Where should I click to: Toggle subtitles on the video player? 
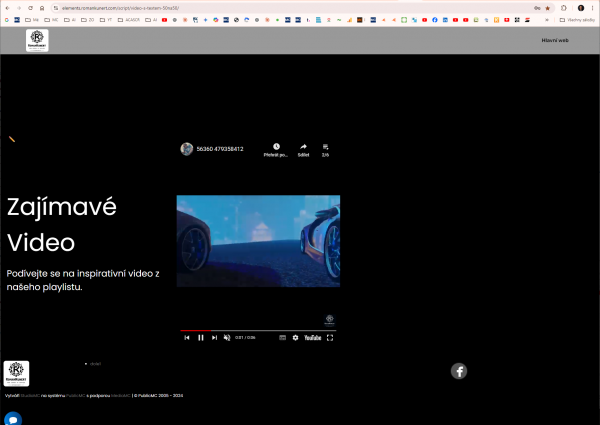[x=282, y=338]
